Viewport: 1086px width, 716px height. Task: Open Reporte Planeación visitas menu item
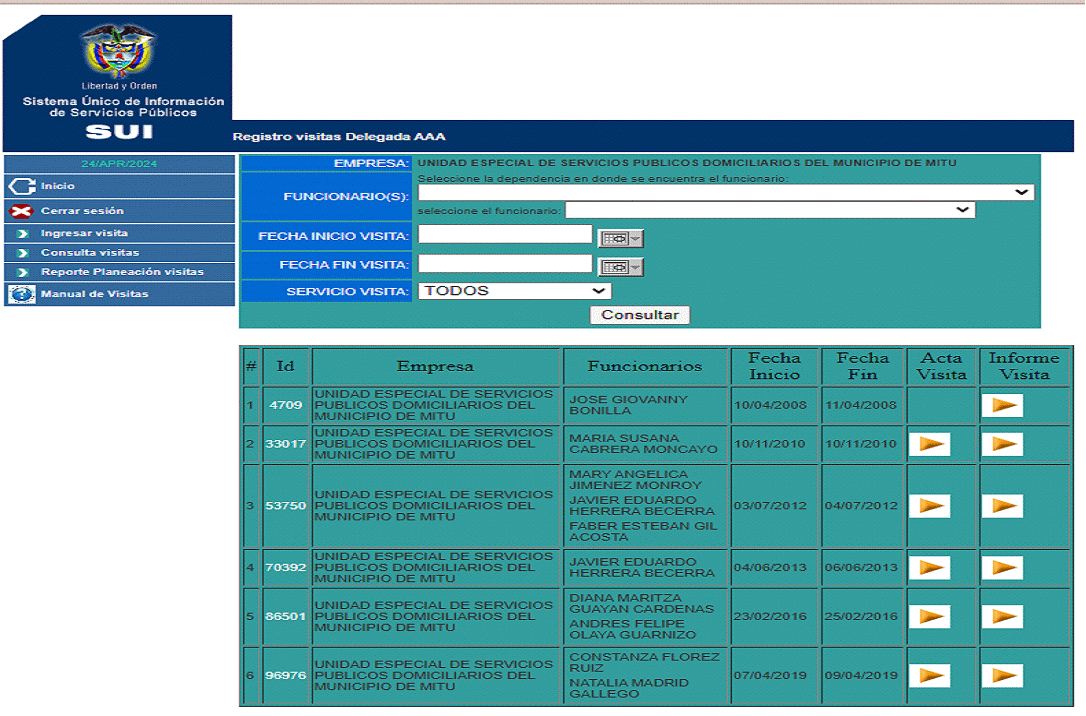(x=121, y=272)
